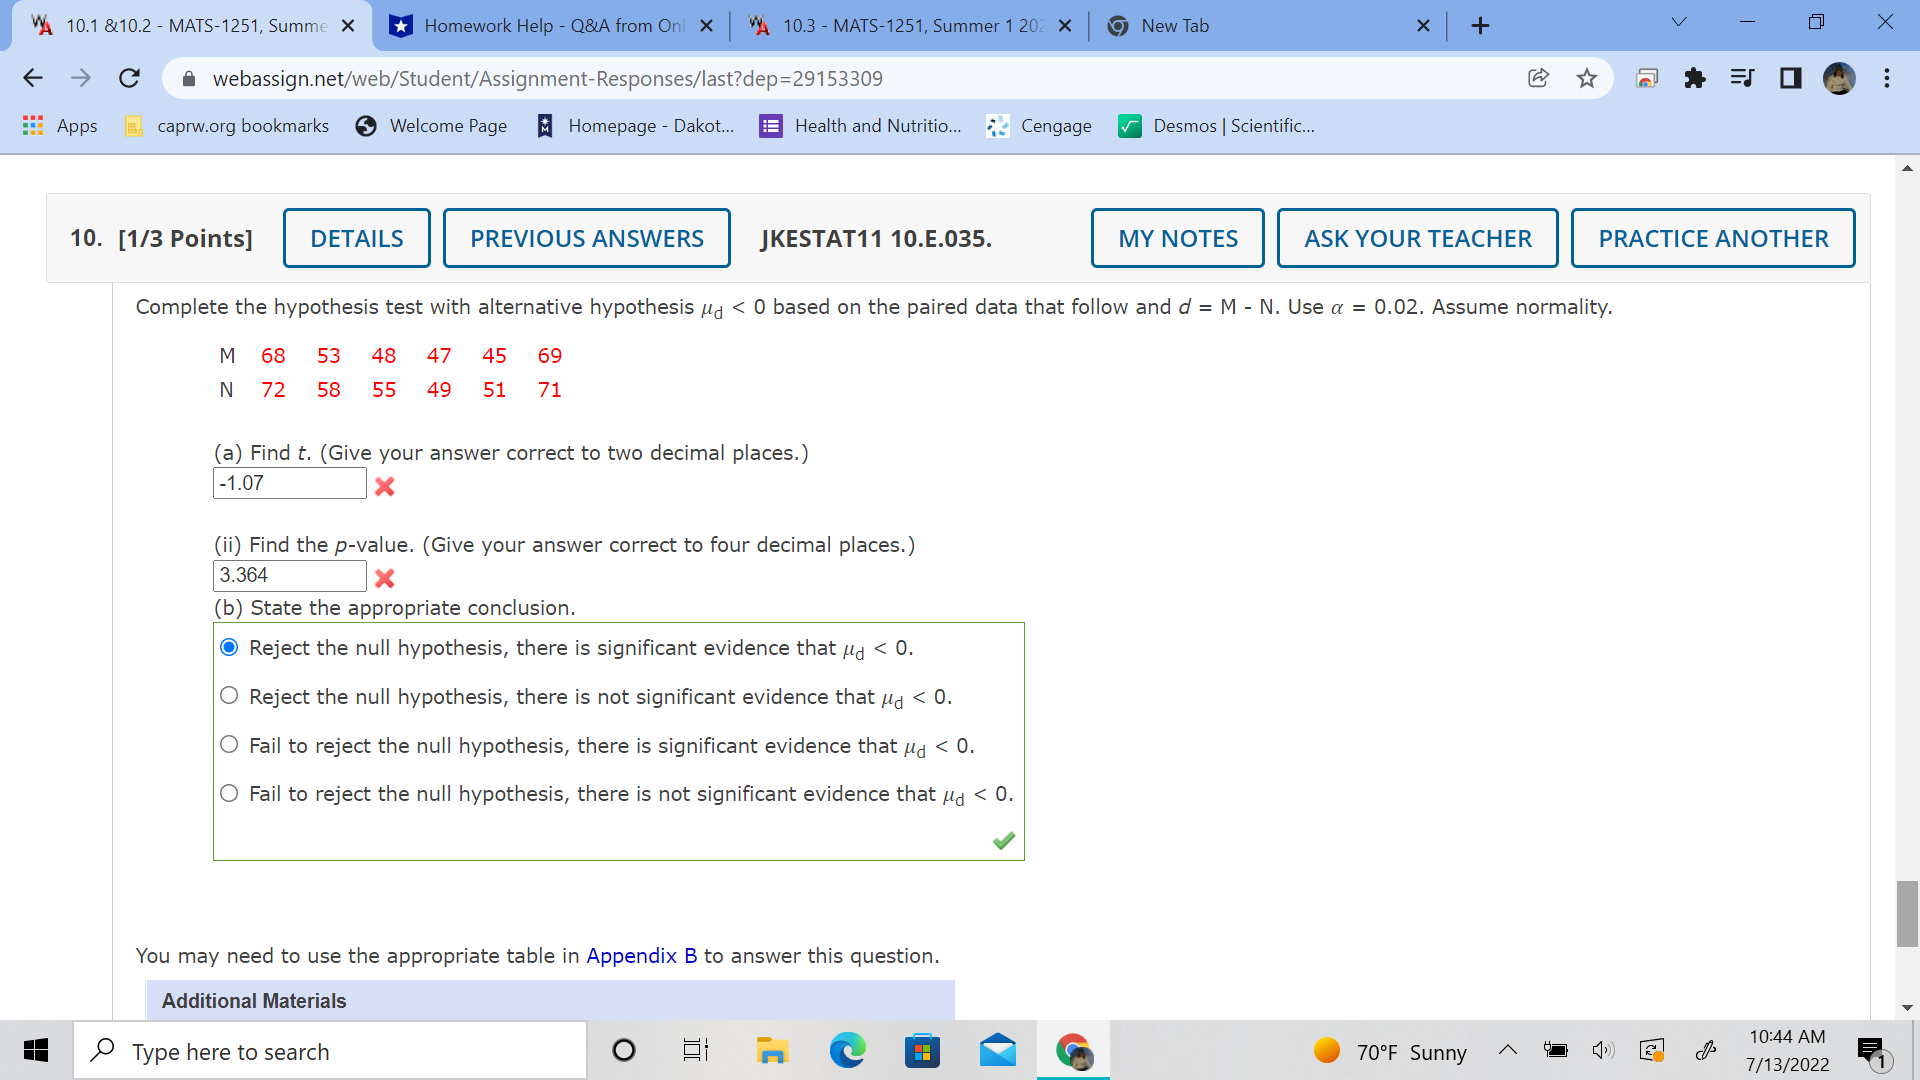Open the media control icon in the toolbar
The width and height of the screenshot is (1920, 1080).
[x=1742, y=78]
